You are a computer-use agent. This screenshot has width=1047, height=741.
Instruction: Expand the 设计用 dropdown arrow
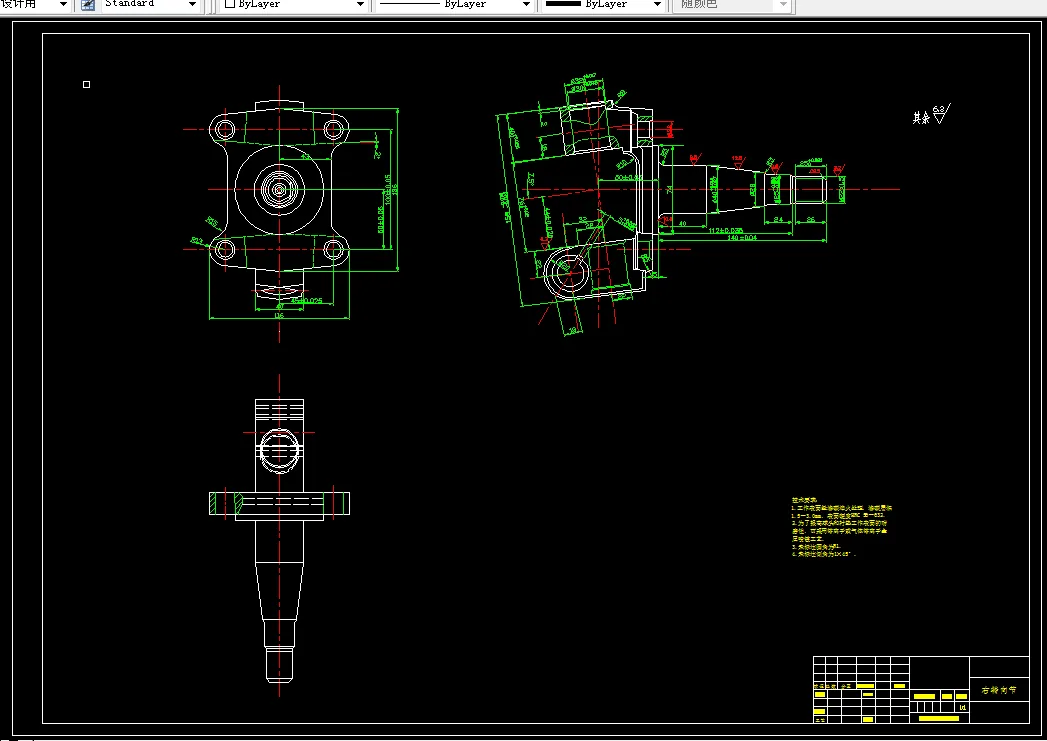pyautogui.click(x=63, y=5)
